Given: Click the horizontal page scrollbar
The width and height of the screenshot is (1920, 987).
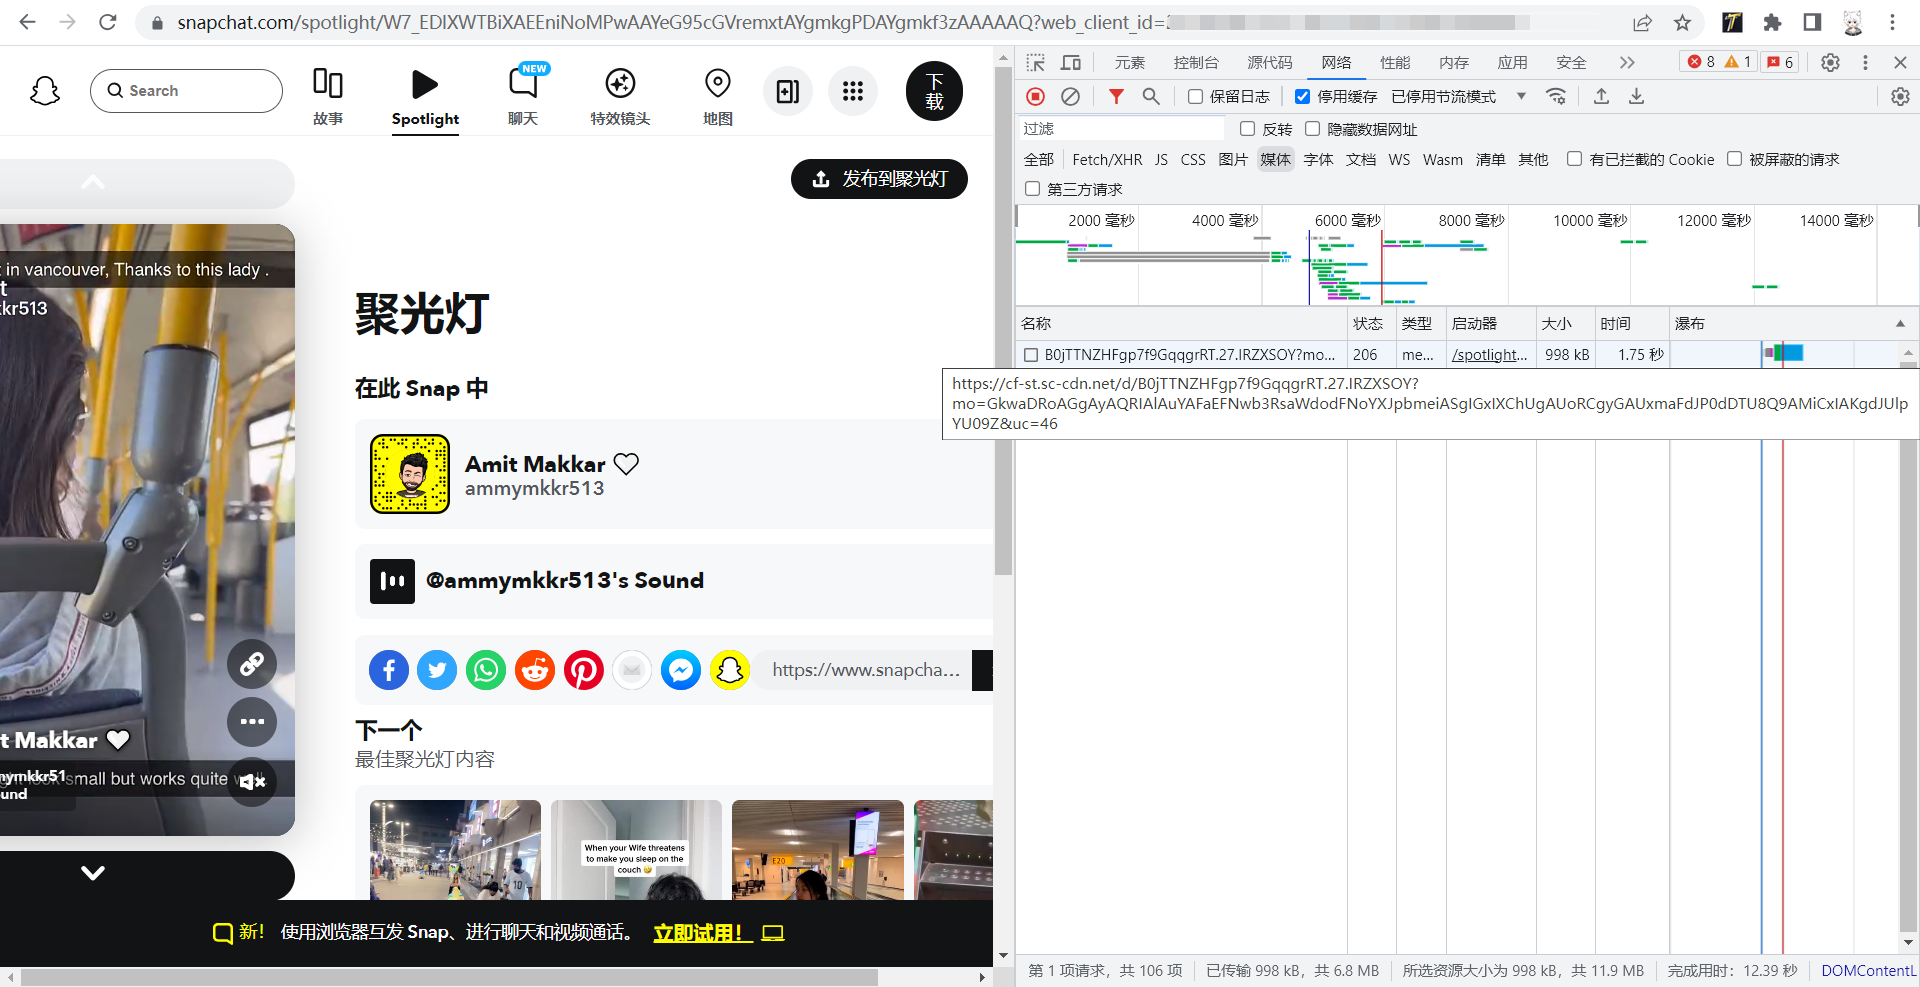Looking at the screenshot, I should 448,977.
